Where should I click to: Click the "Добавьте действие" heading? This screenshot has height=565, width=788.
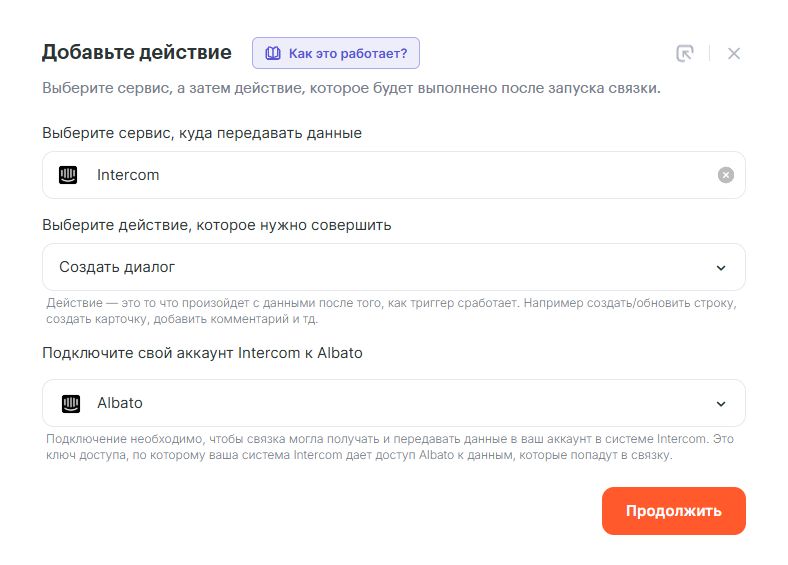tap(136, 52)
